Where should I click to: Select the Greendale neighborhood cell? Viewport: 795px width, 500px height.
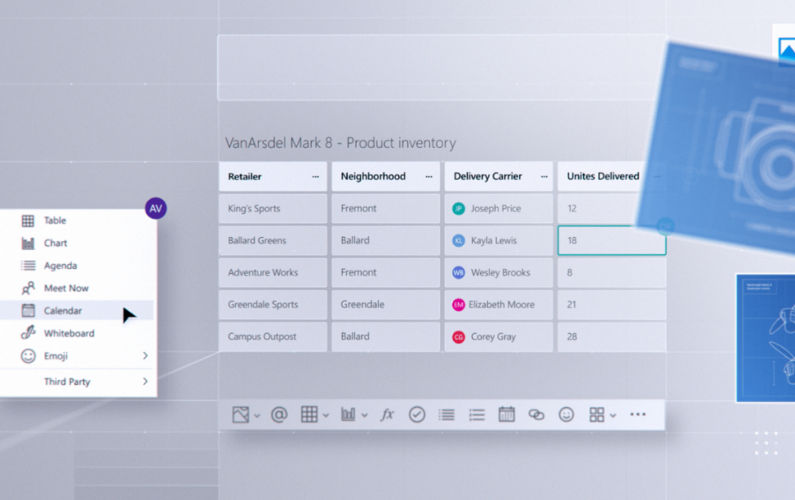386,304
